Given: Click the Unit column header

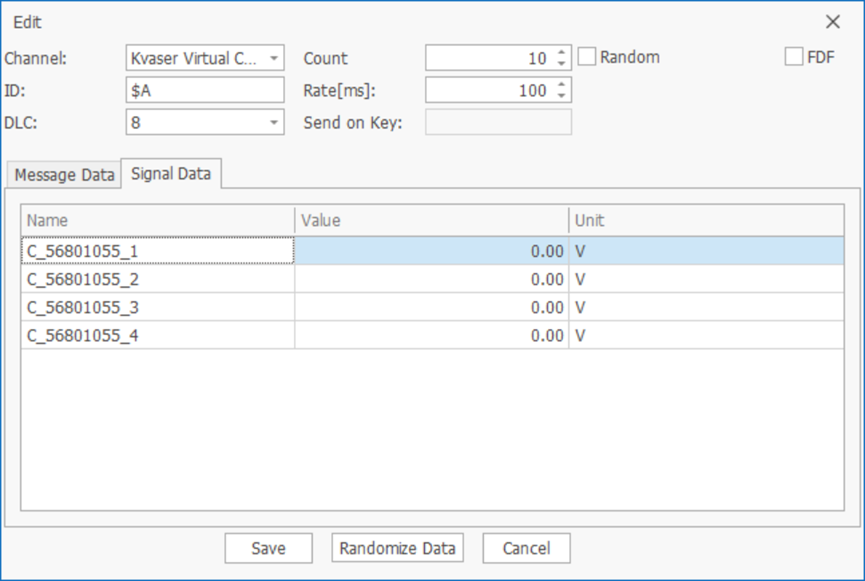Looking at the screenshot, I should (x=705, y=220).
